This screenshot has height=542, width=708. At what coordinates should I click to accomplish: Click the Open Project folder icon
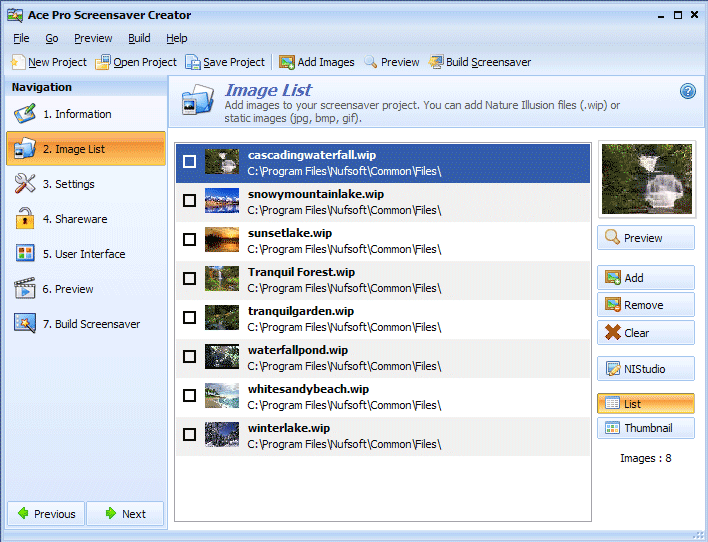click(102, 62)
